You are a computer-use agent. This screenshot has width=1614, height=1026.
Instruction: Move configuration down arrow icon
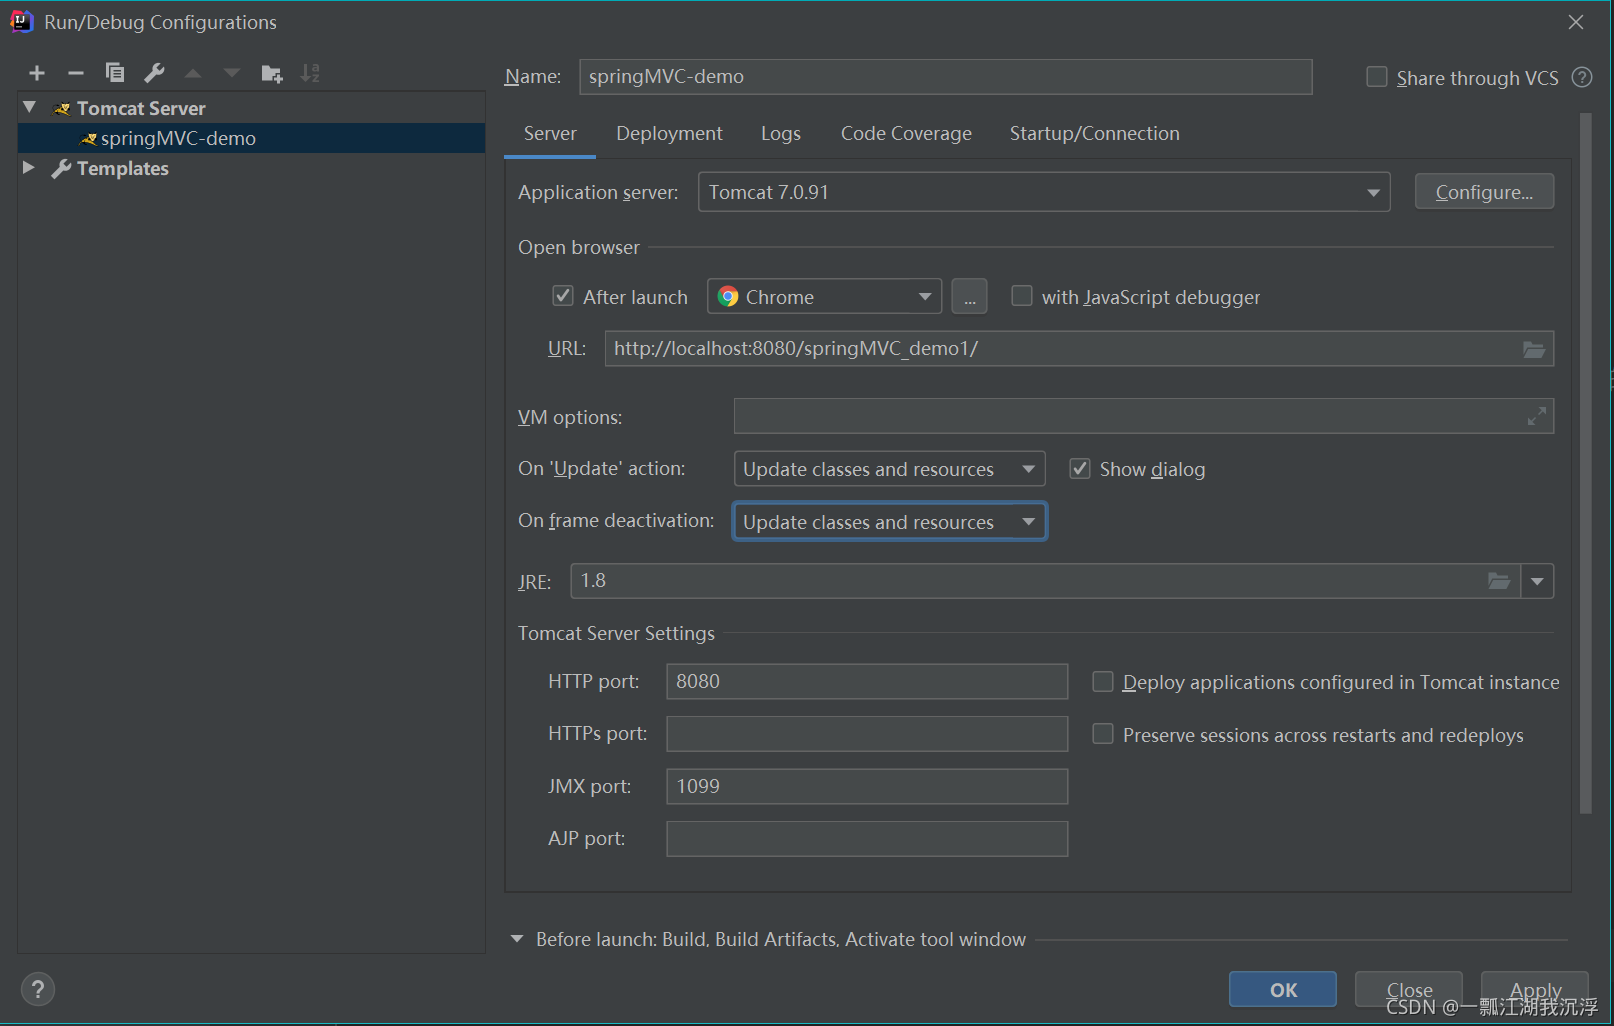(232, 73)
